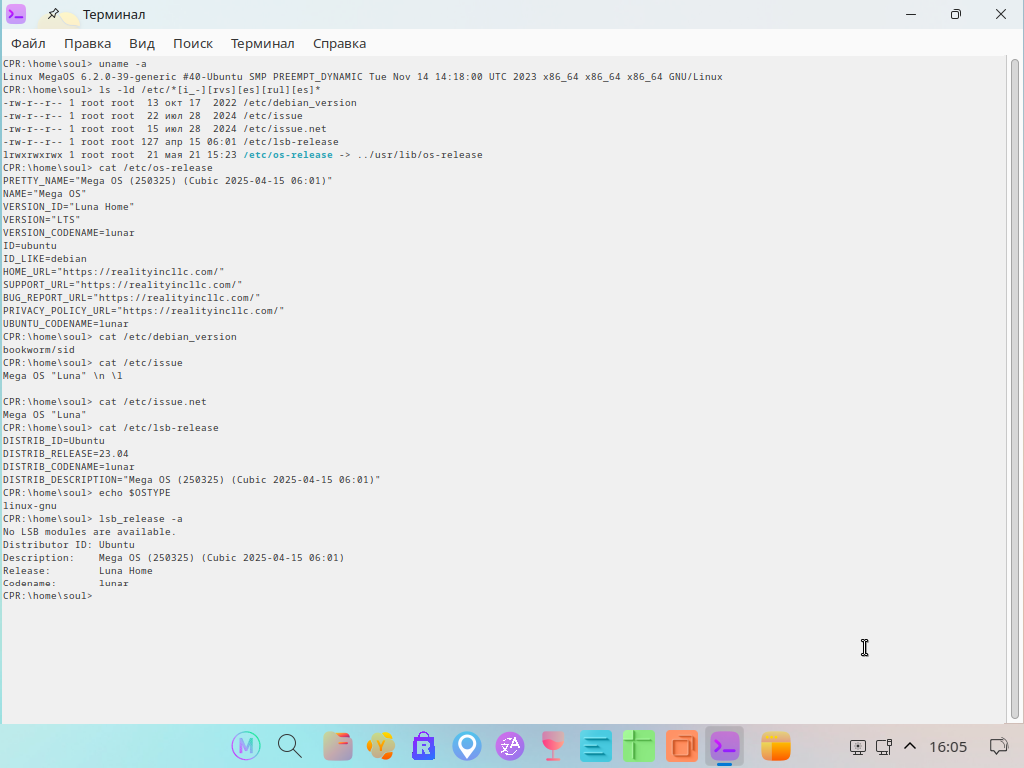Click the "Codename: lunar" line
1024x768 pixels.
tap(65, 583)
